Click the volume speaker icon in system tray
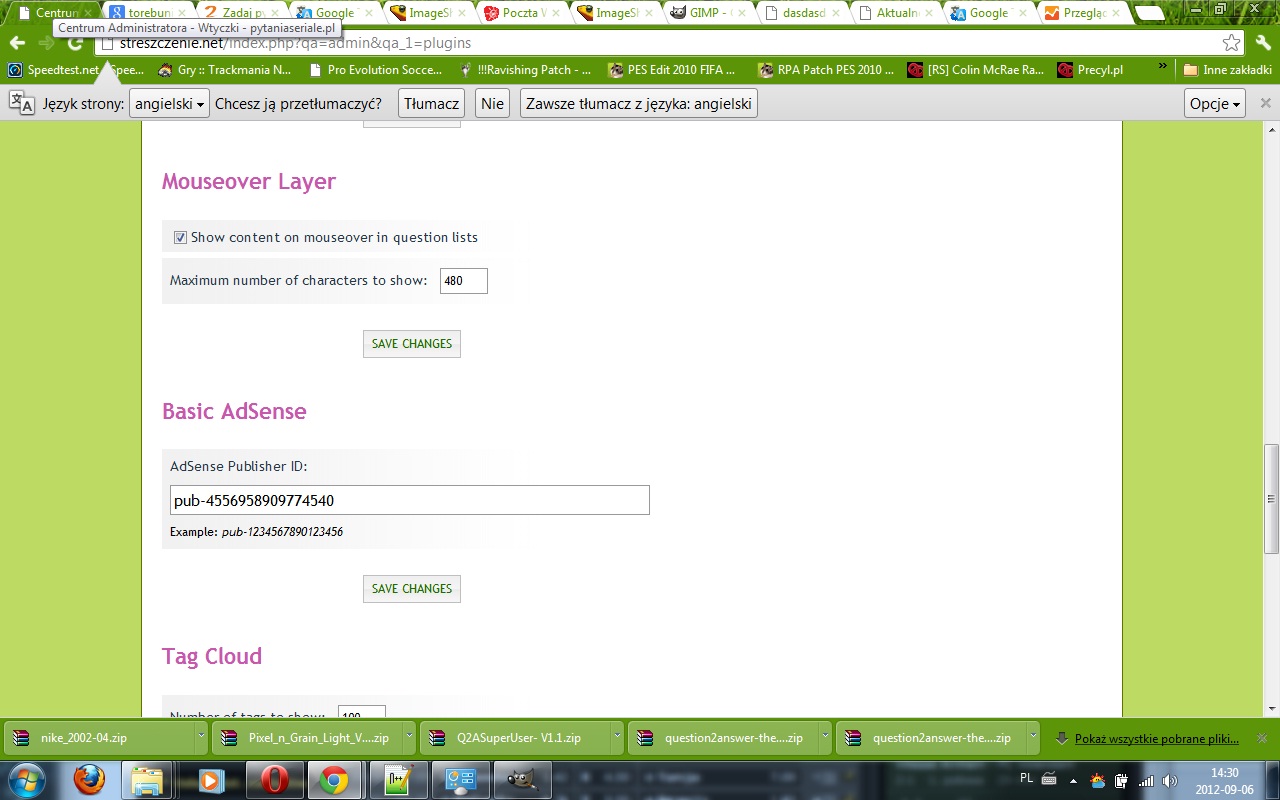The image size is (1280, 800). pos(1169,780)
